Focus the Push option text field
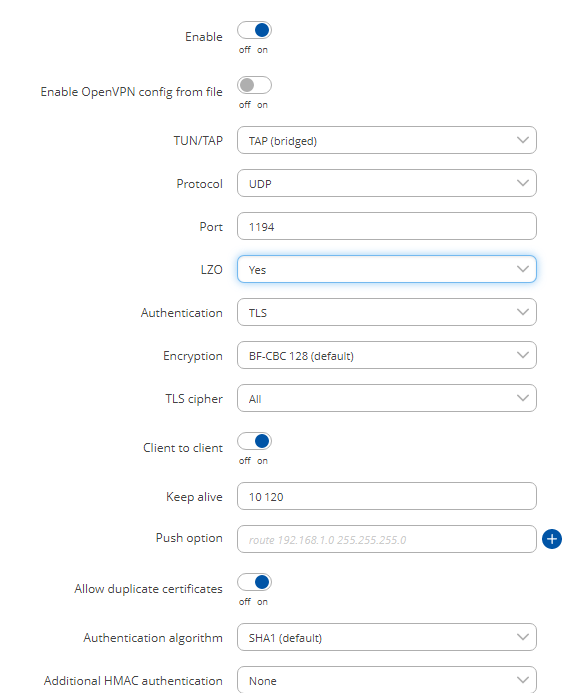Image resolution: width=579 pixels, height=693 pixels. [387, 539]
